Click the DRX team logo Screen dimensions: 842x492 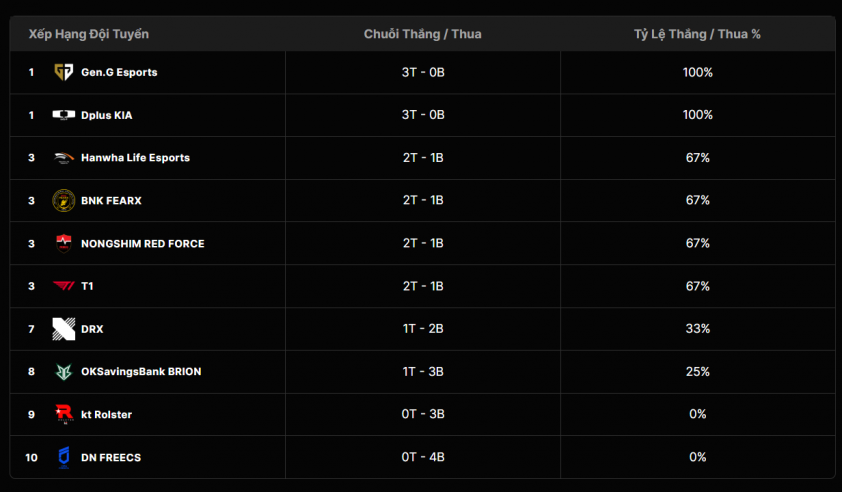pyautogui.click(x=63, y=329)
